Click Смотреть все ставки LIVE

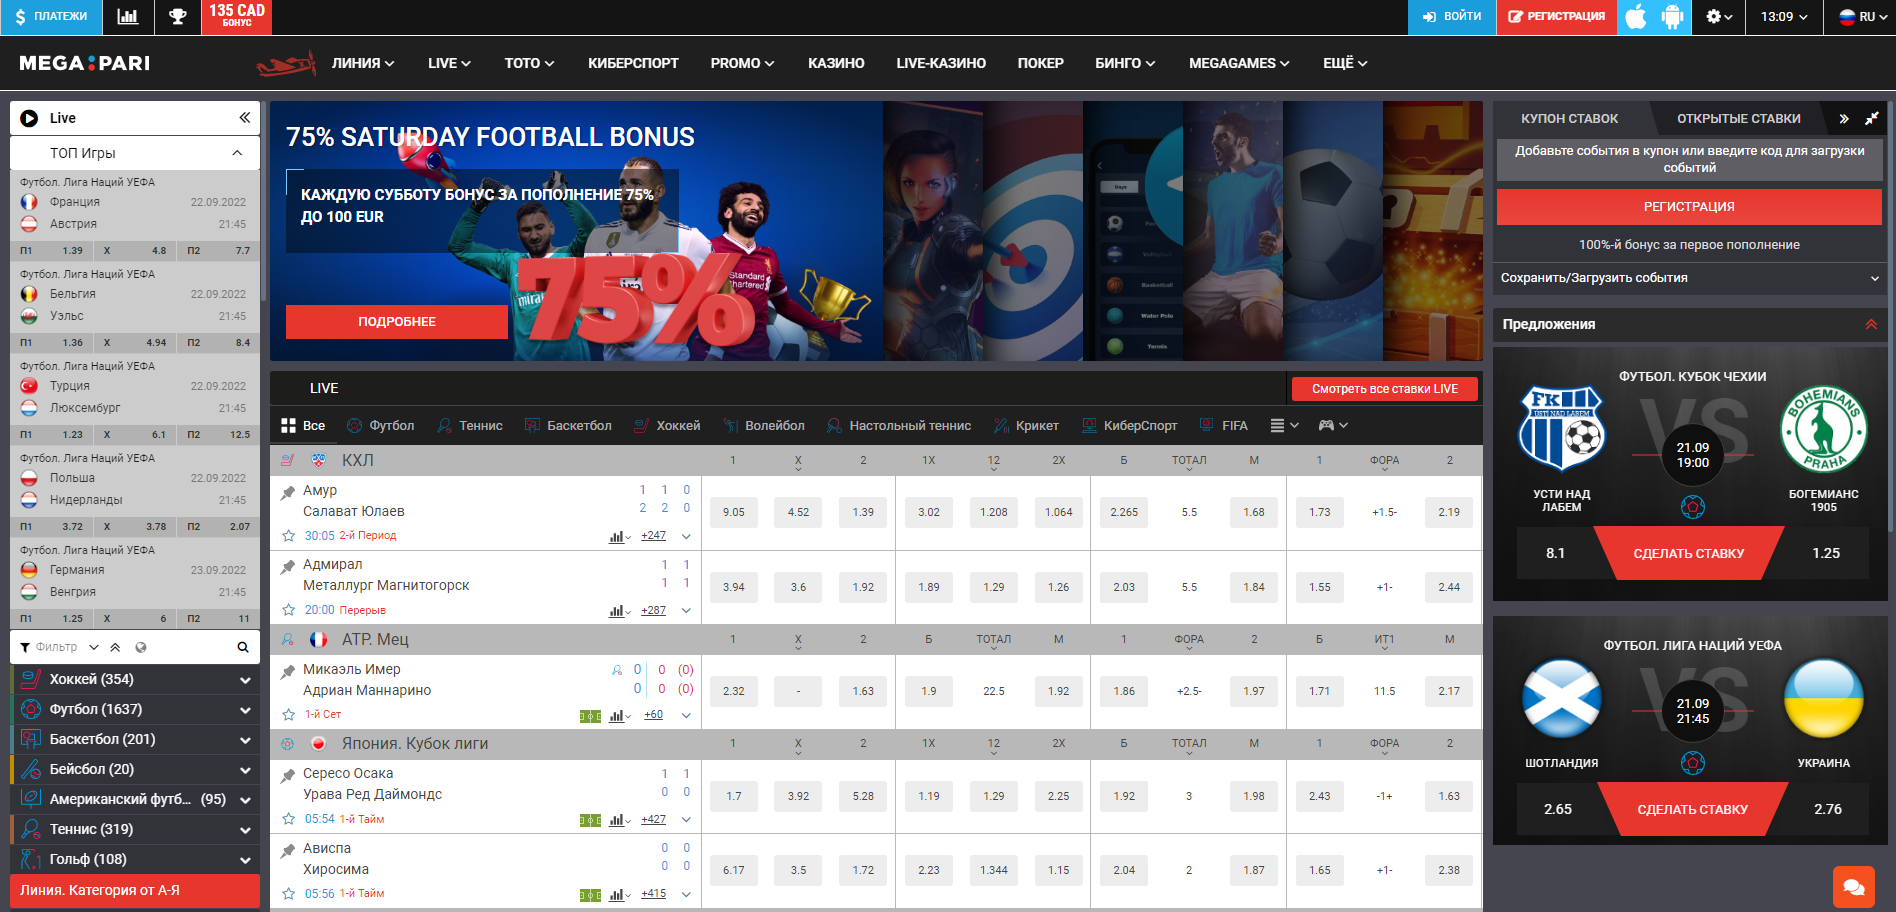click(1385, 389)
